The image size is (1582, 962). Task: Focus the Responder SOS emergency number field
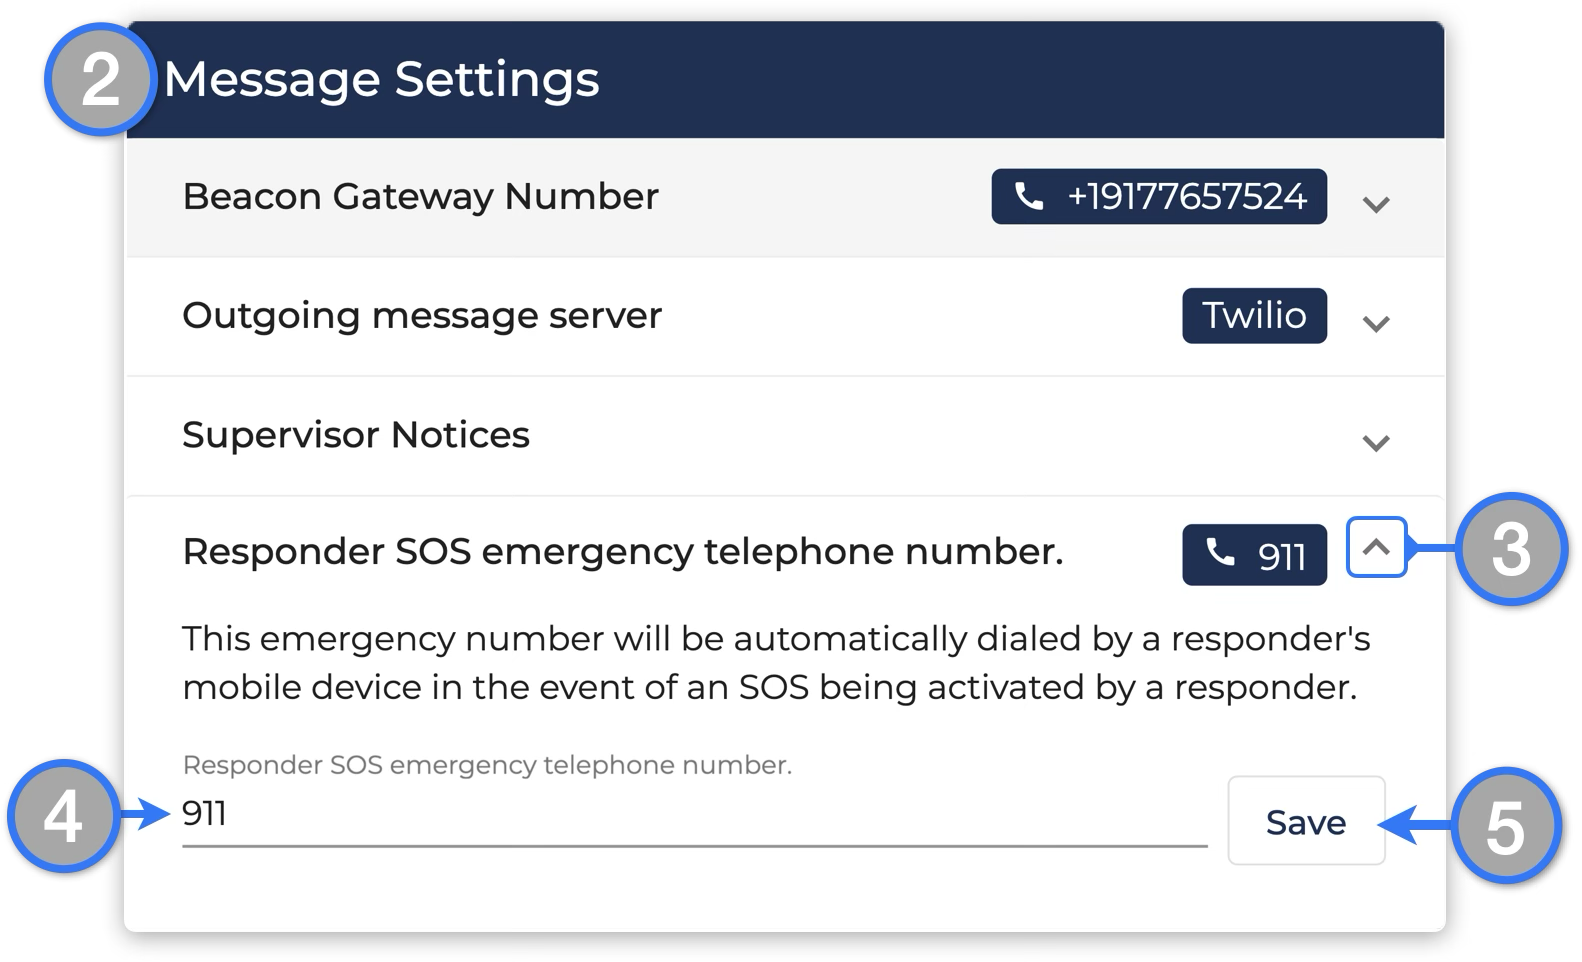(694, 815)
